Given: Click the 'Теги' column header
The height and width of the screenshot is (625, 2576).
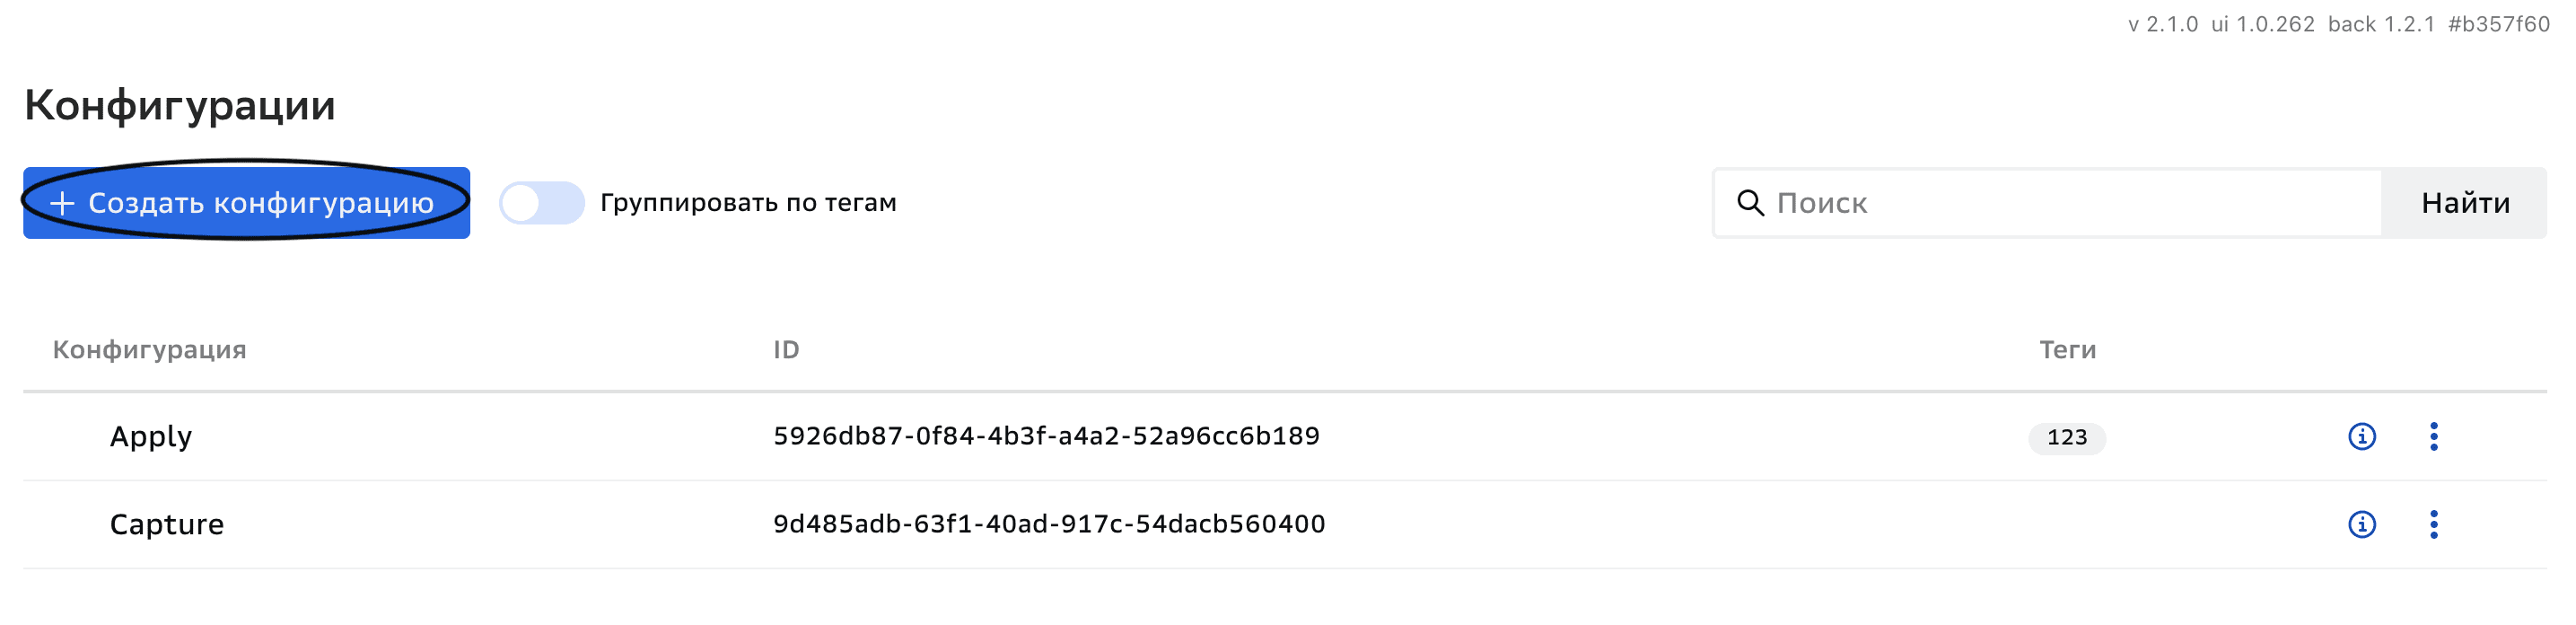Looking at the screenshot, I should pos(2067,350).
